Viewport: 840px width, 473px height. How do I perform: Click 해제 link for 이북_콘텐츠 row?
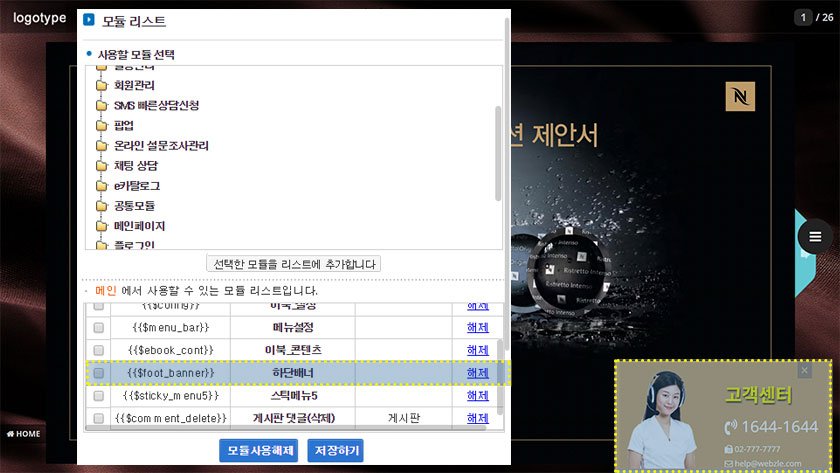(x=477, y=350)
